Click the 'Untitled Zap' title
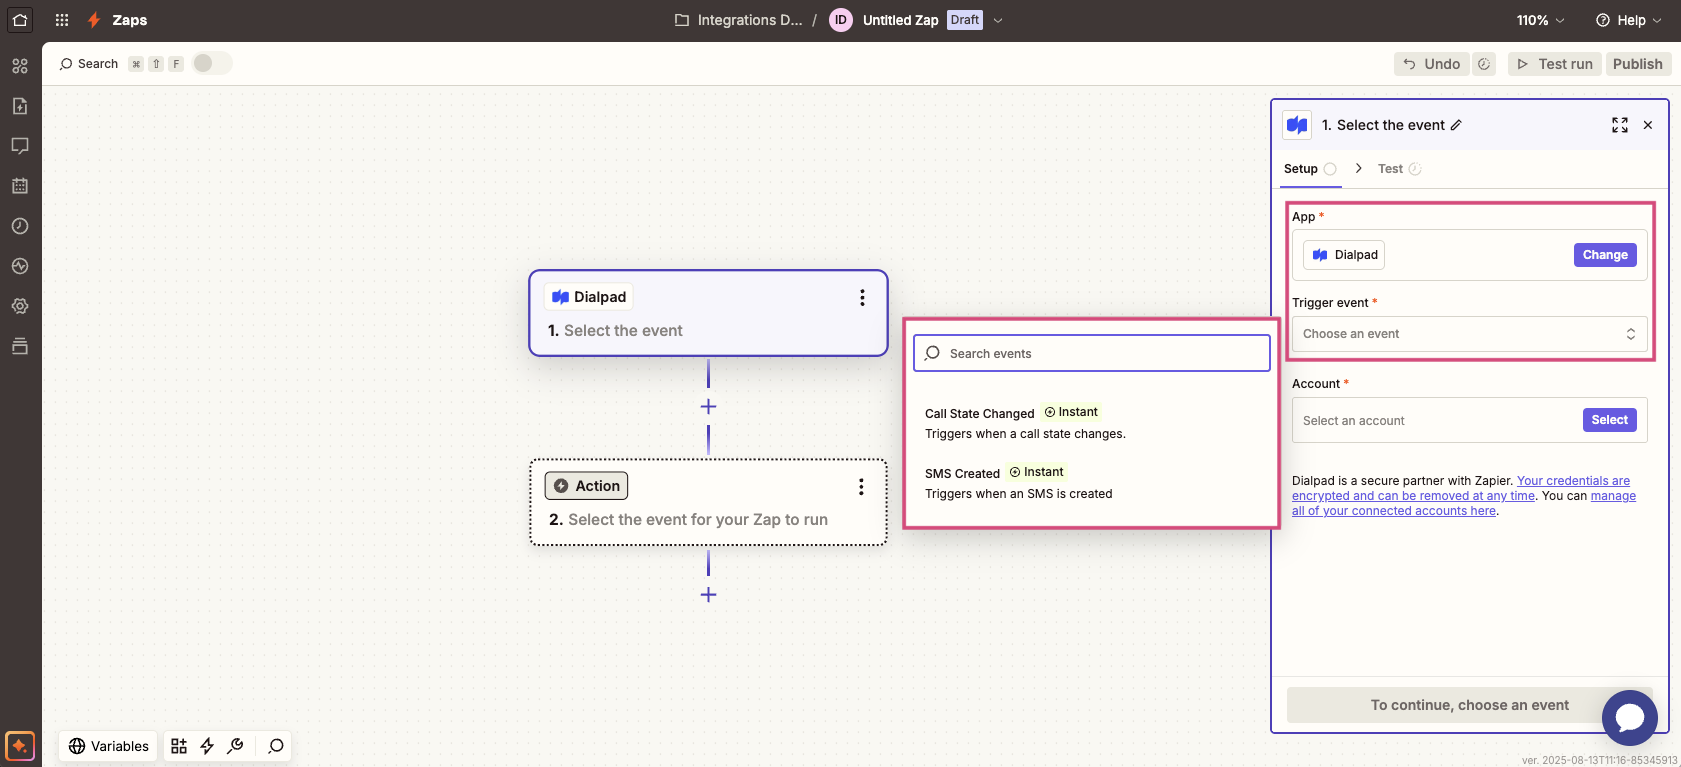1681x767 pixels. (x=900, y=20)
